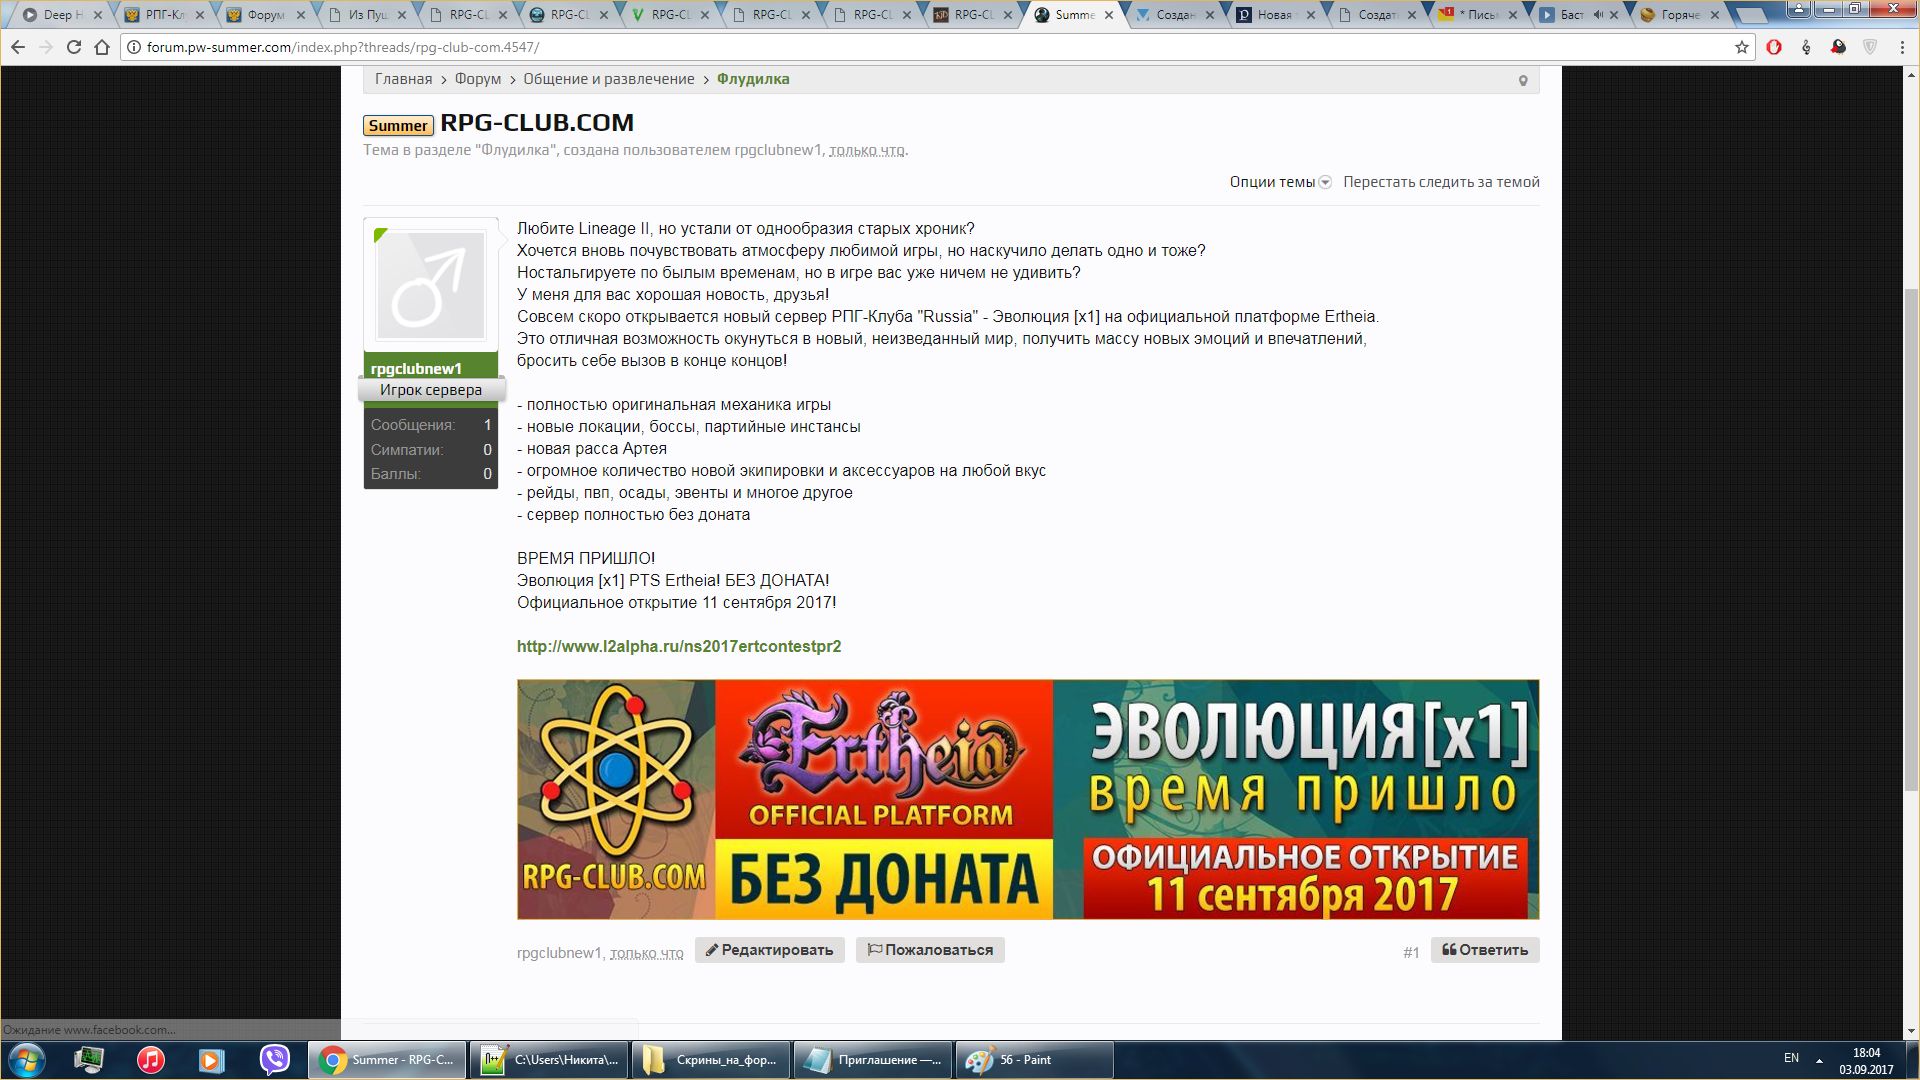Open the 56 - Paint taskbar window

[x=1035, y=1059]
